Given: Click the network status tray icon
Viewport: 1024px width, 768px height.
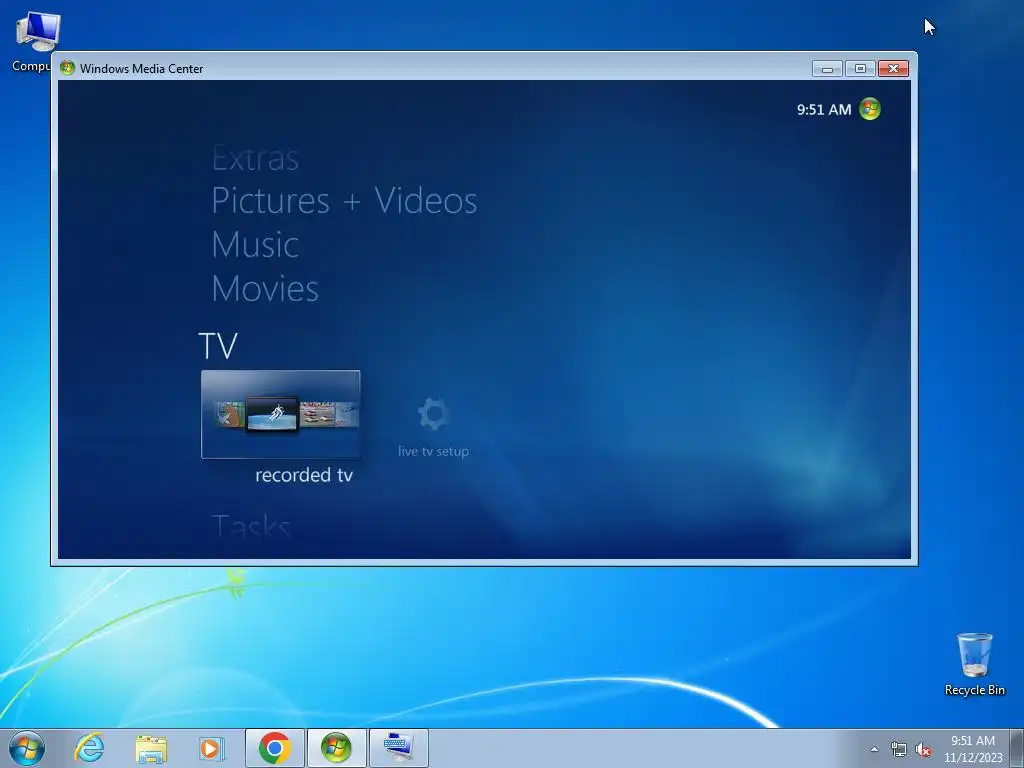Looking at the screenshot, I should tap(899, 749).
